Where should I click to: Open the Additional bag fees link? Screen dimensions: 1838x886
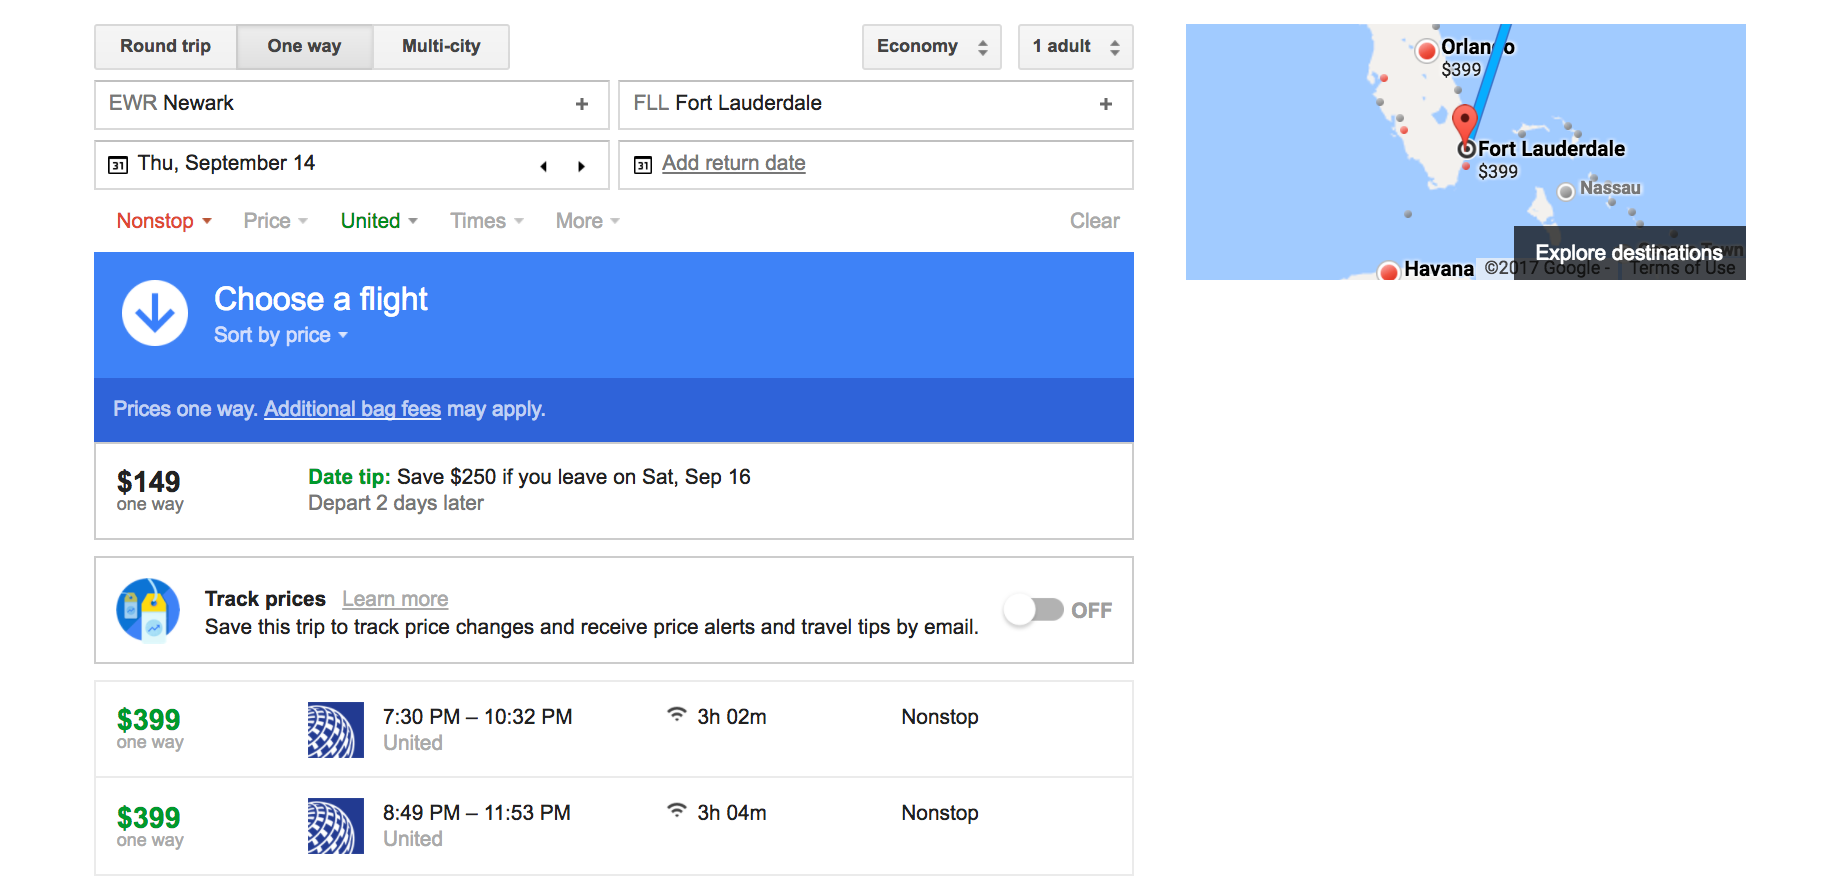(352, 409)
